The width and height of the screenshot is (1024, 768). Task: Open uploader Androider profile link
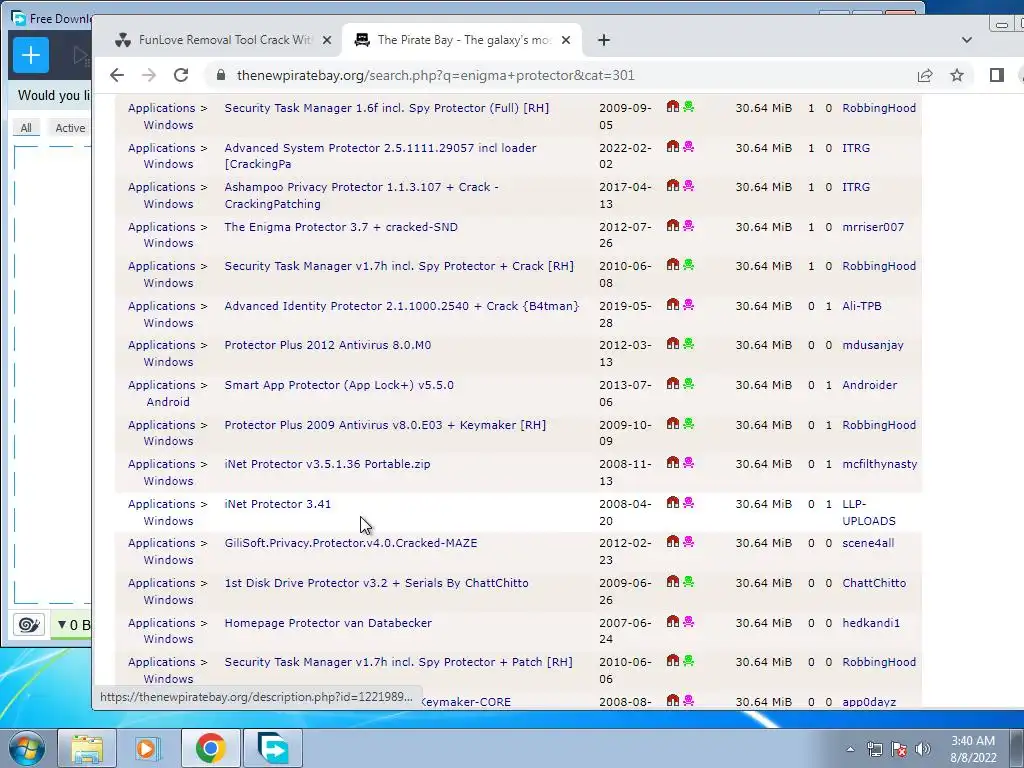[869, 385]
